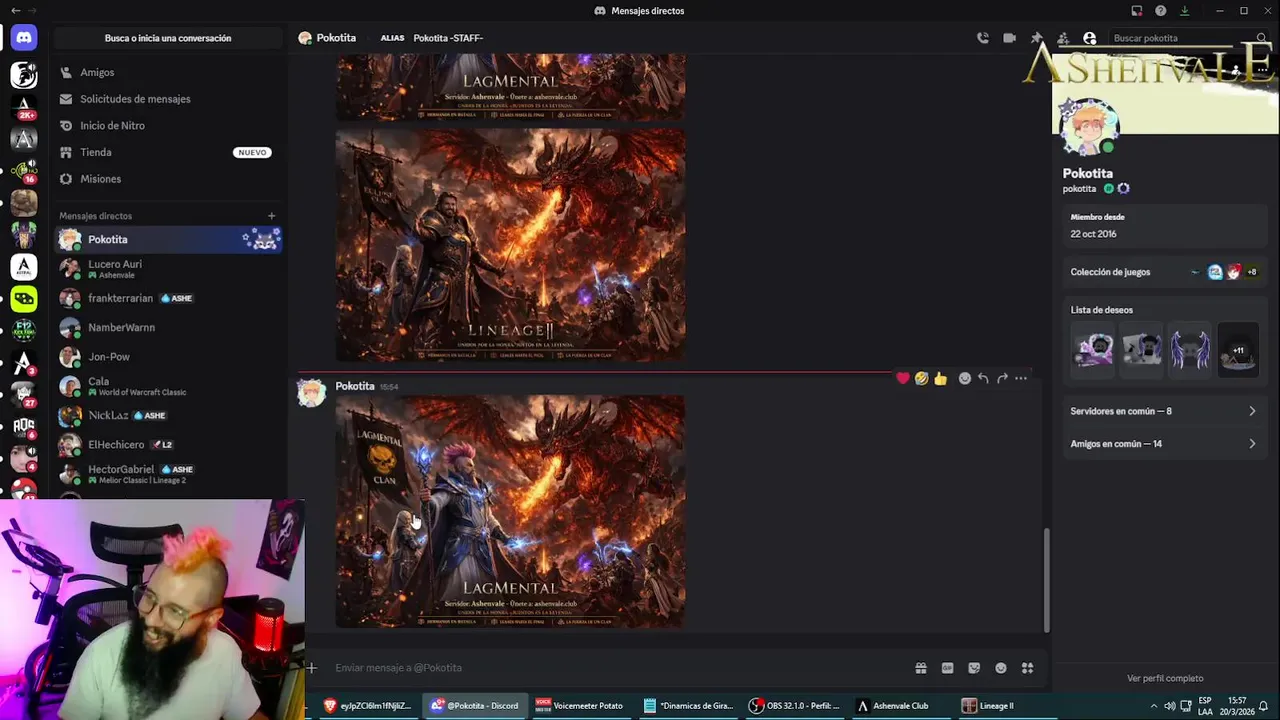Open the Lagmental Clan wizard image
Image resolution: width=1280 pixels, height=720 pixels.
click(x=510, y=511)
